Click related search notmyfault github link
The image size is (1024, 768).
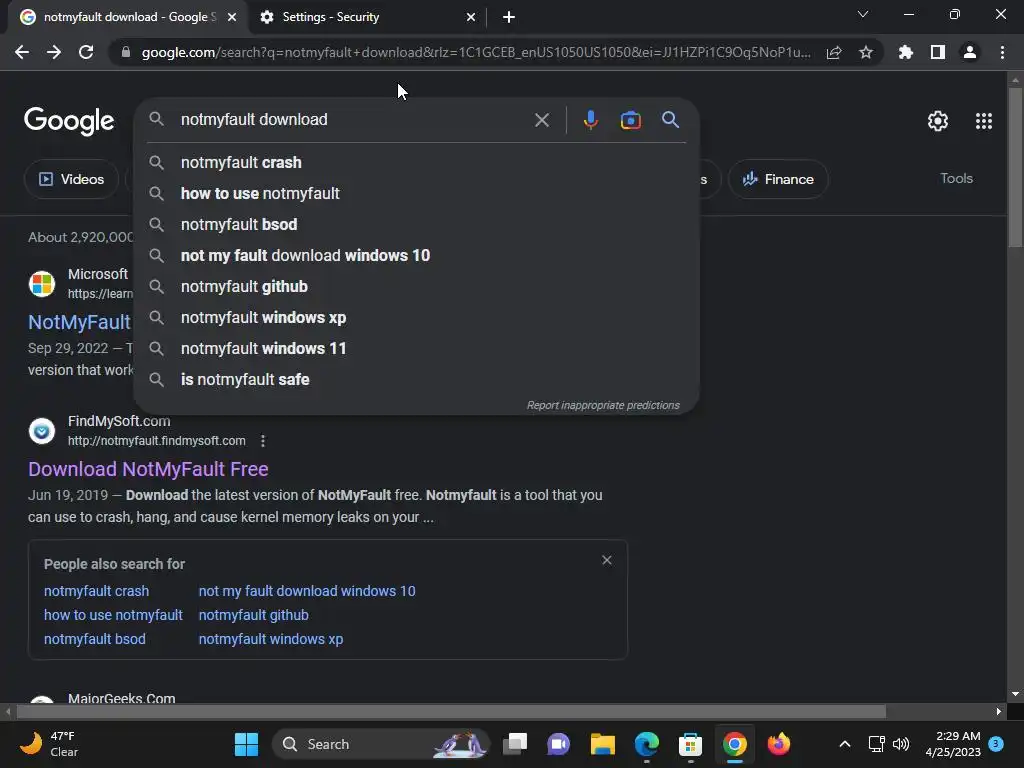(253, 615)
